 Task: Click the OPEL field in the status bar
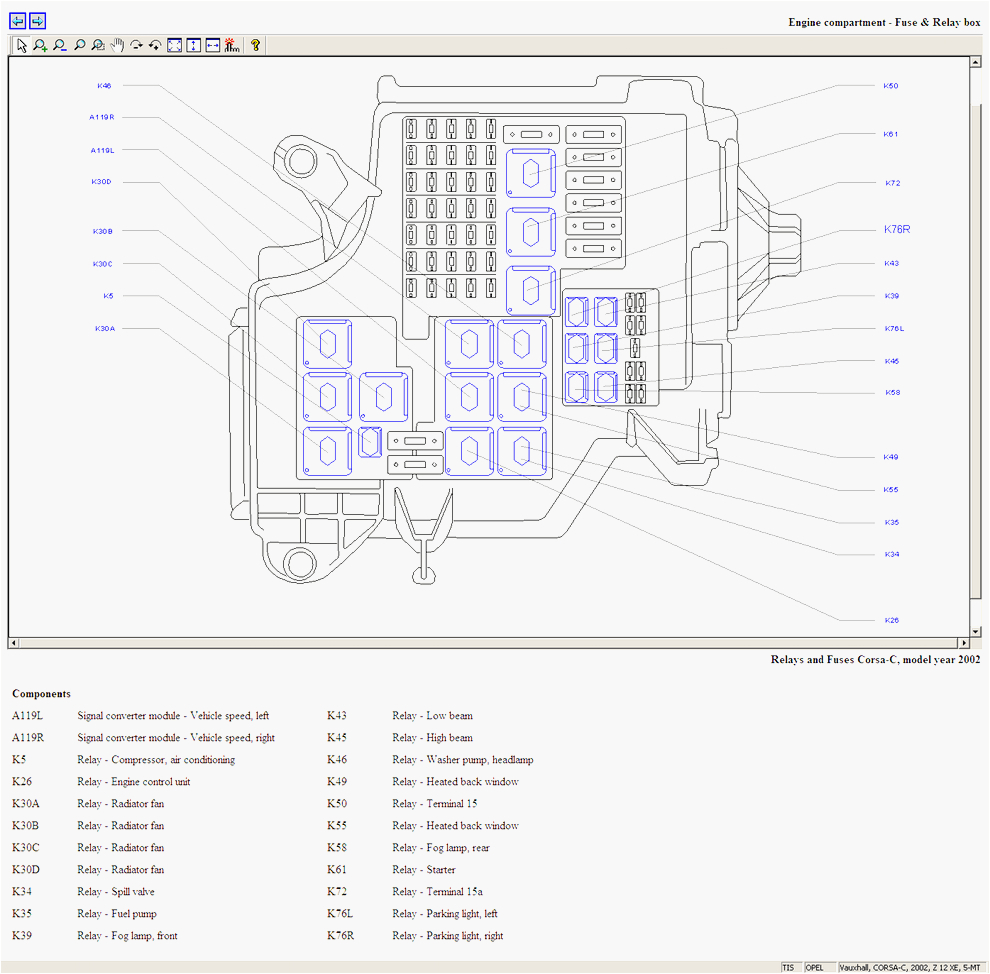tap(820, 967)
